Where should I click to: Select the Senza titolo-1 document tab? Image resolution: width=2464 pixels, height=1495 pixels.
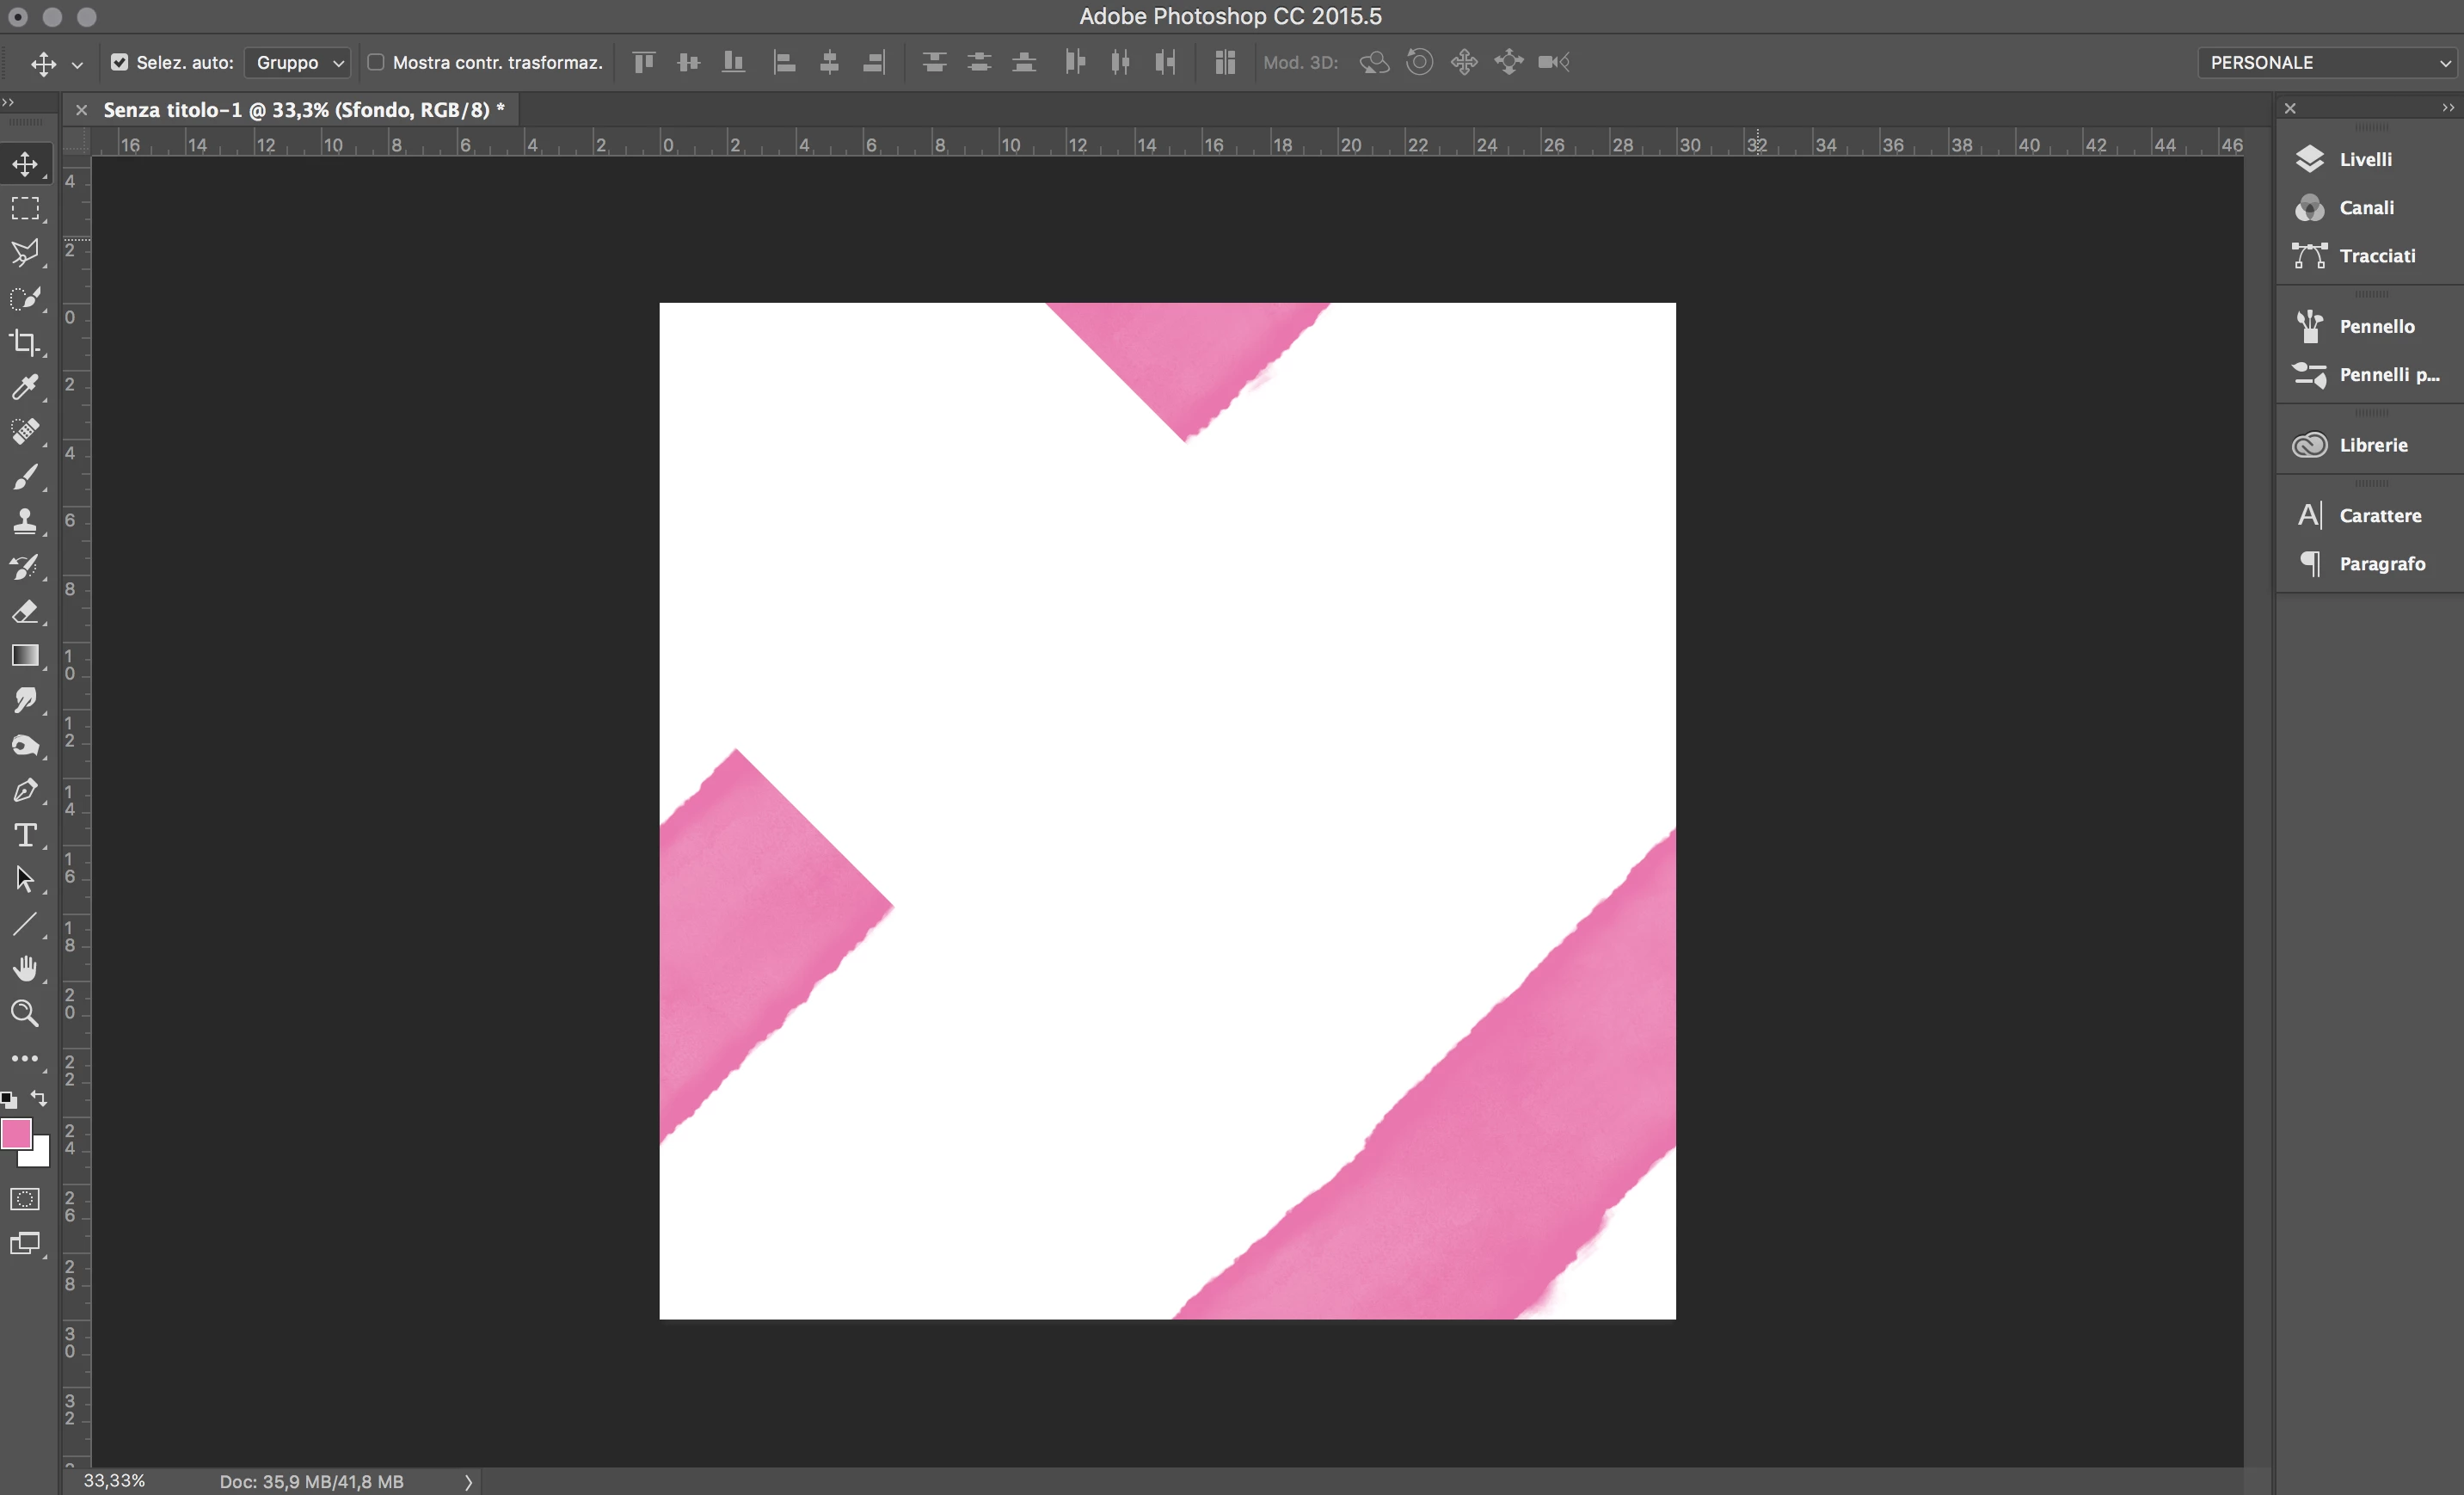(303, 110)
